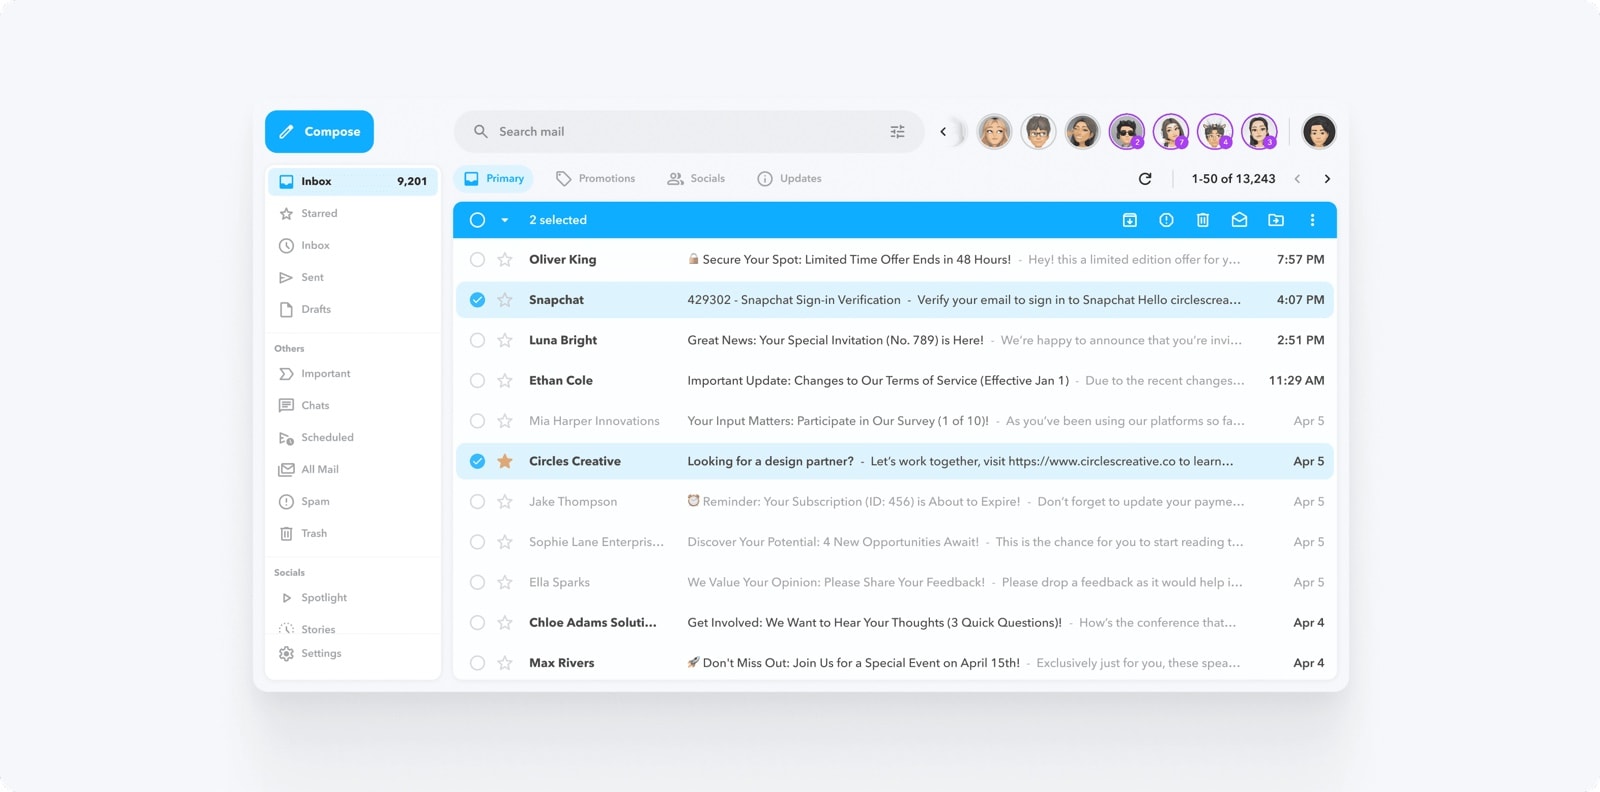1600x792 pixels.
Task: Select the Luna Bright email checkbox
Action: [477, 340]
